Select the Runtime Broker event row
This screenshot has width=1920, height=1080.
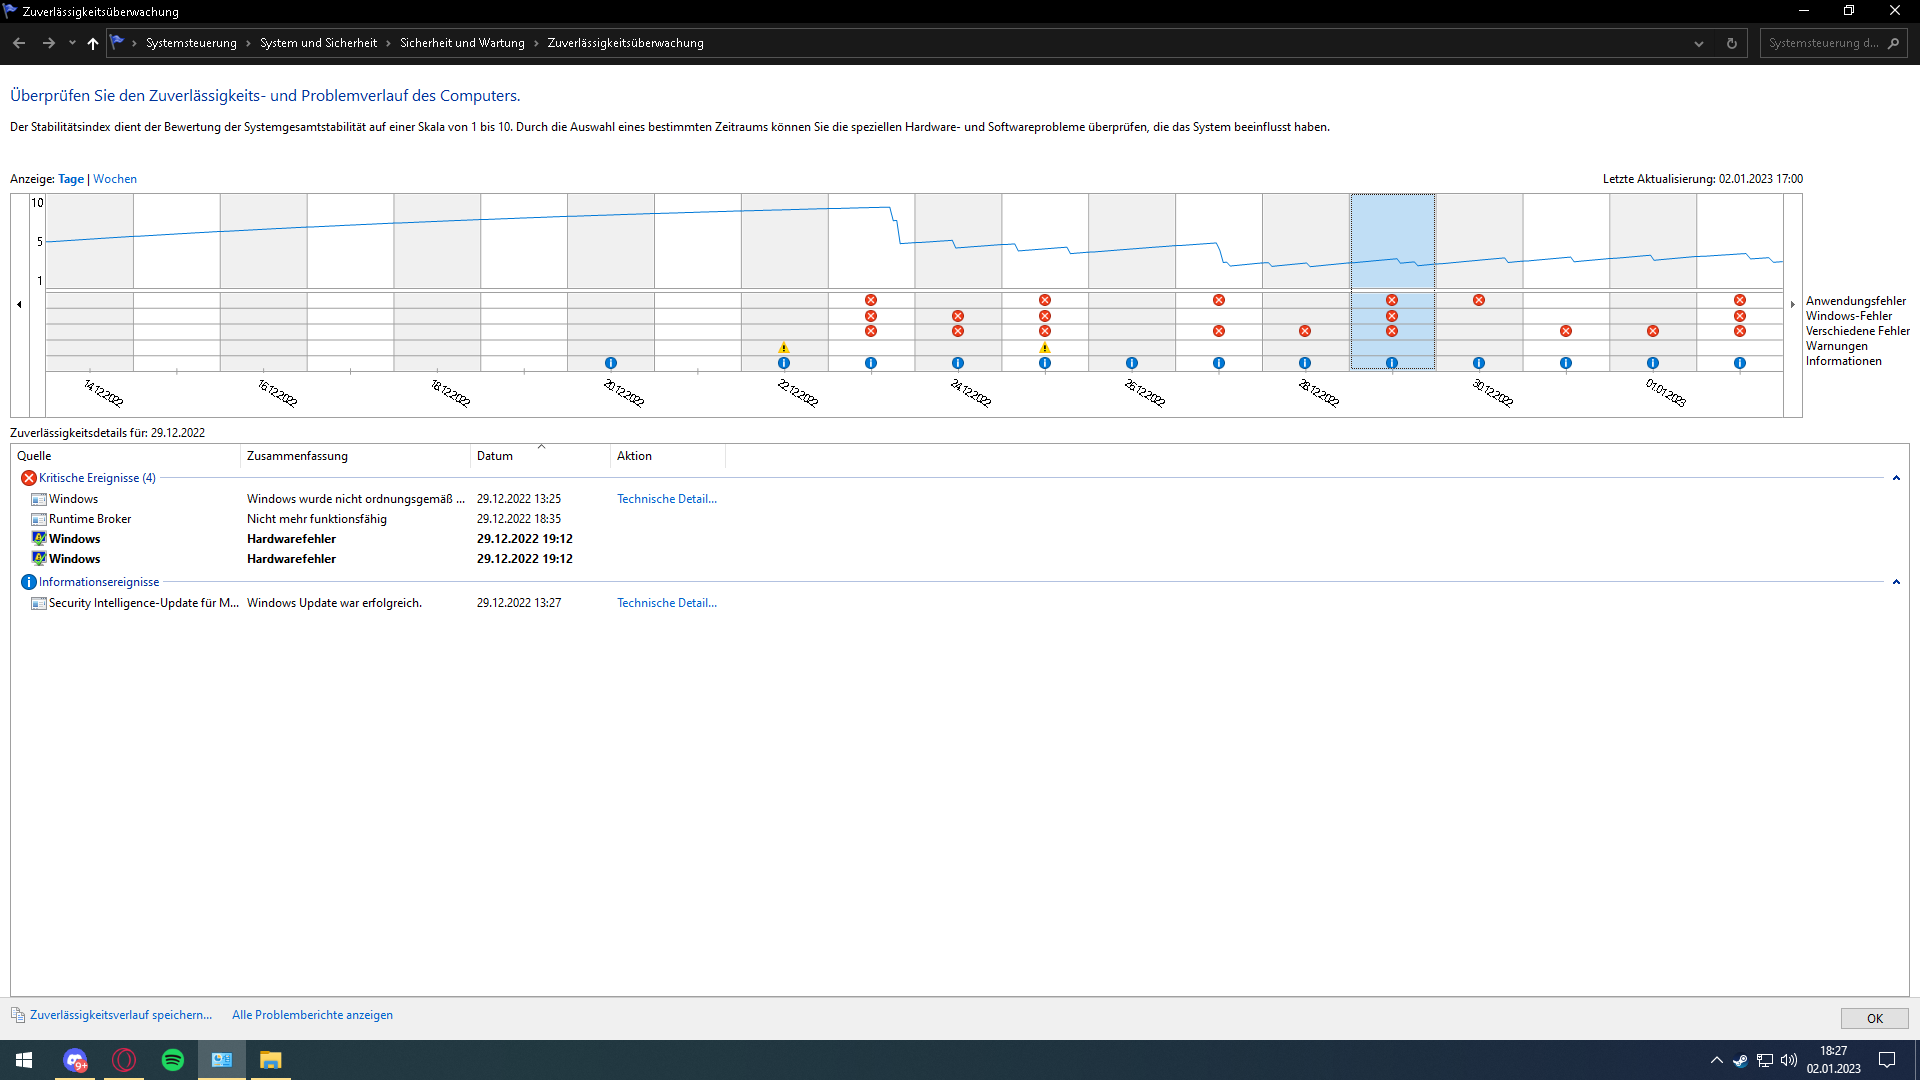pyautogui.click(x=90, y=519)
